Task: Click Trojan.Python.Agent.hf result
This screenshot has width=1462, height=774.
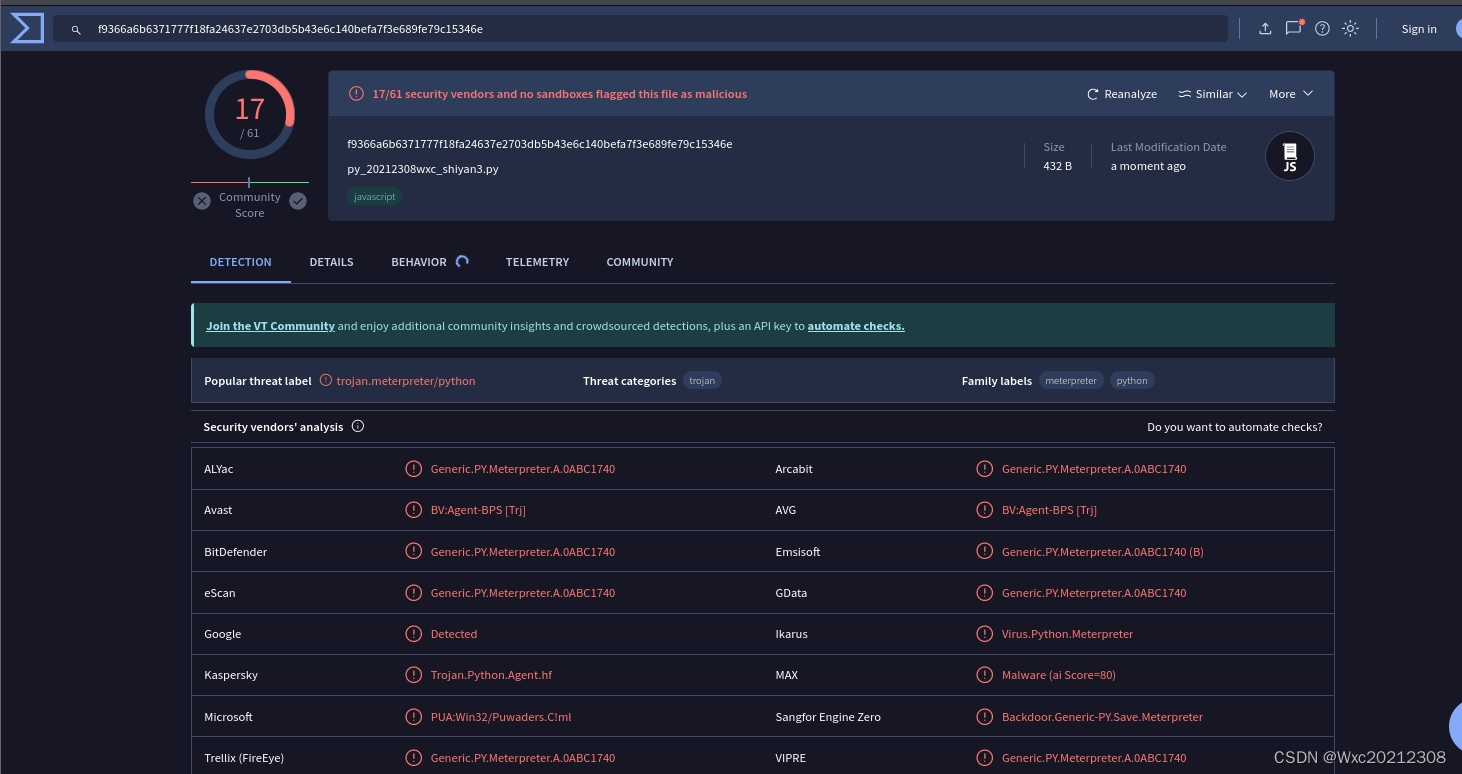Action: (491, 675)
